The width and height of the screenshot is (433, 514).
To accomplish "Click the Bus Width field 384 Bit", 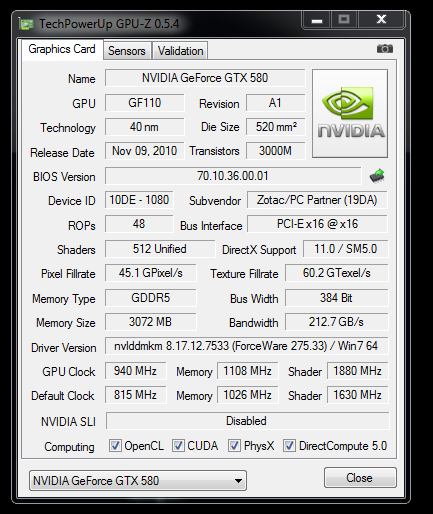I will point(336,298).
